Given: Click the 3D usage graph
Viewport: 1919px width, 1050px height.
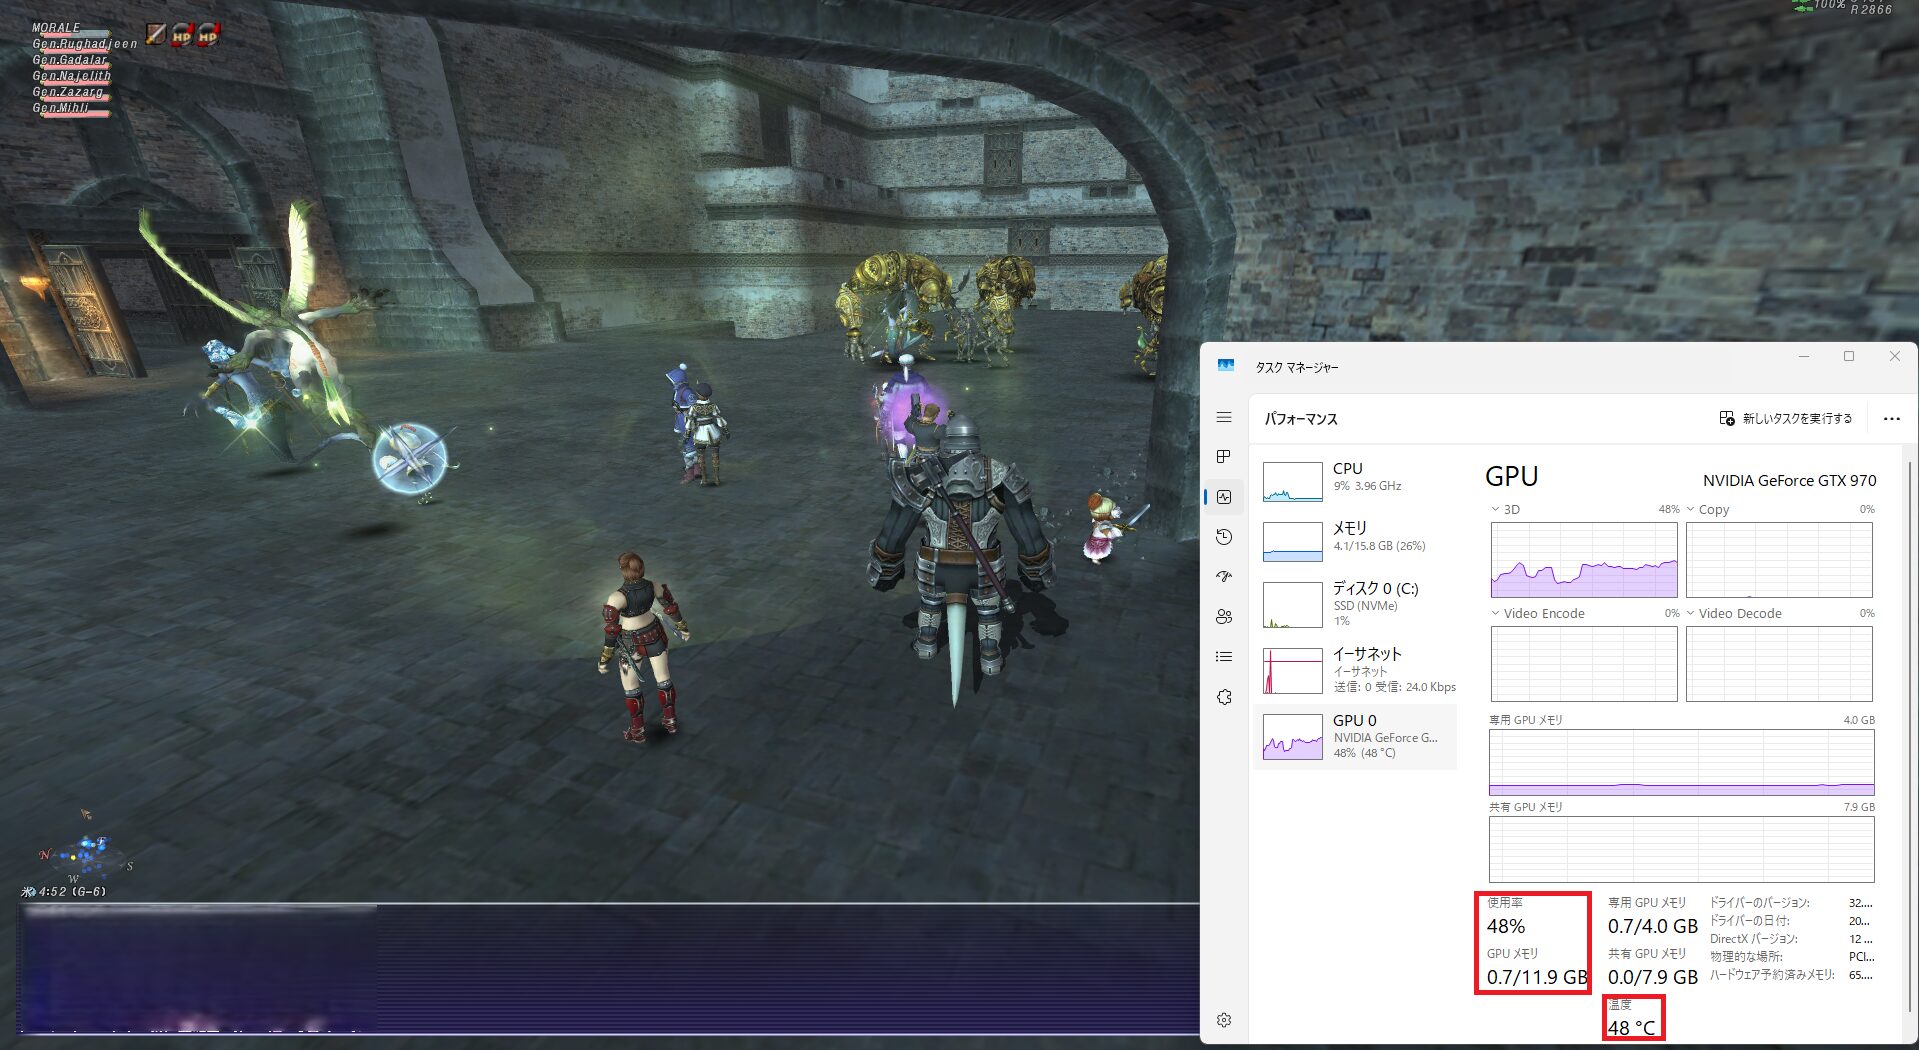Looking at the screenshot, I should [1584, 560].
